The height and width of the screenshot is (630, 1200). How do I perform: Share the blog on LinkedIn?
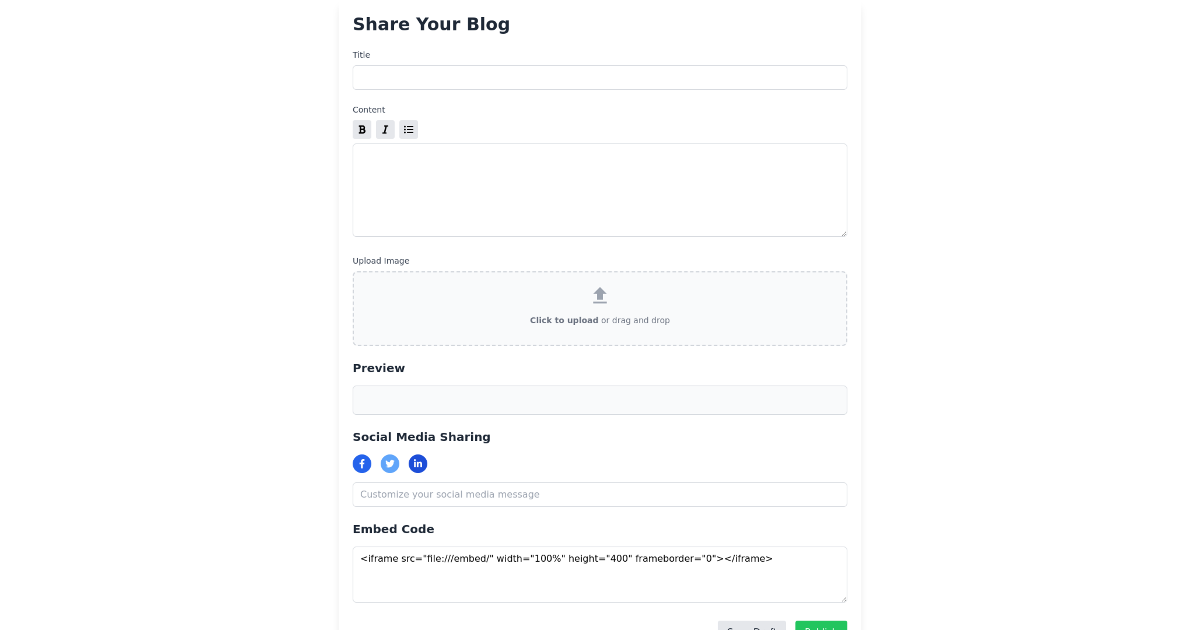[x=418, y=463]
